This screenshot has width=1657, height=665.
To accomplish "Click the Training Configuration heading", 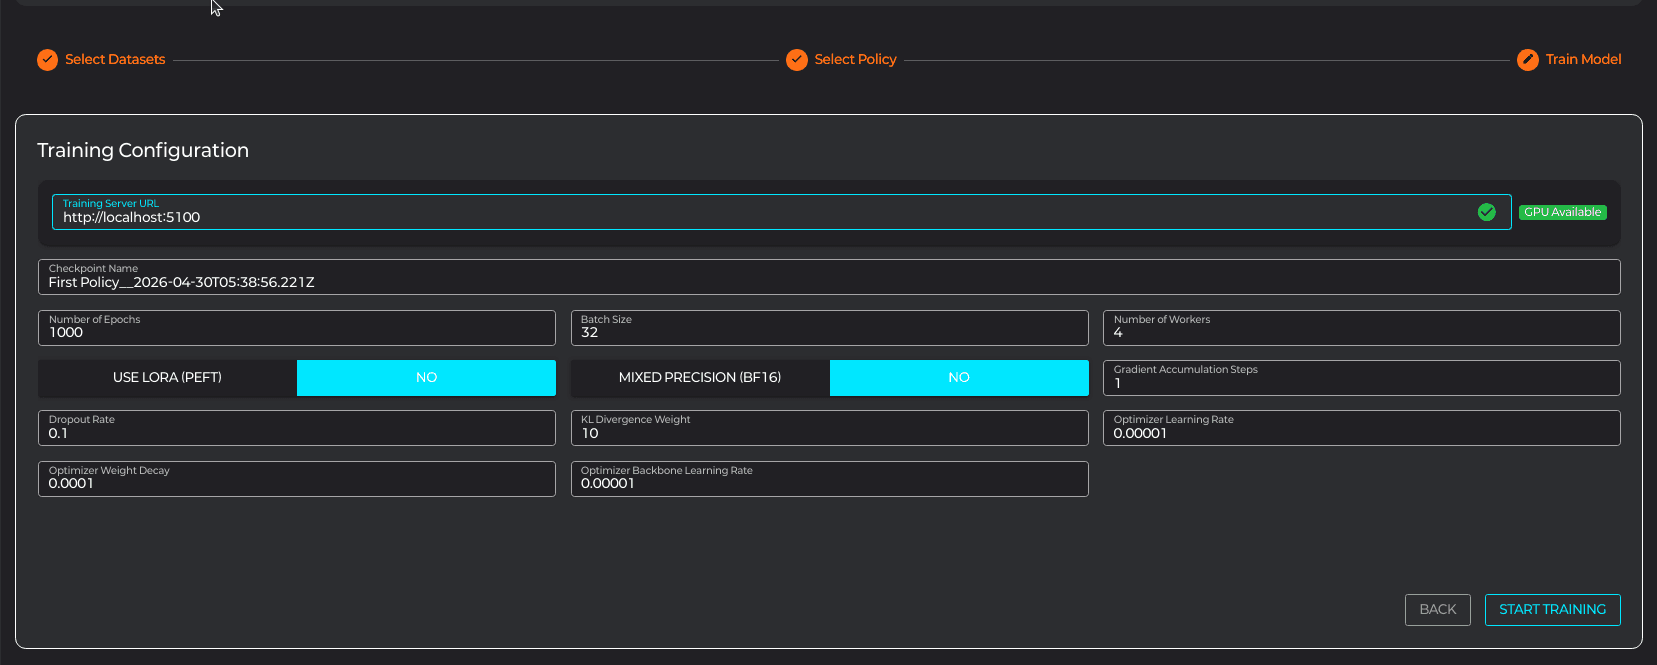I will click(x=143, y=150).
